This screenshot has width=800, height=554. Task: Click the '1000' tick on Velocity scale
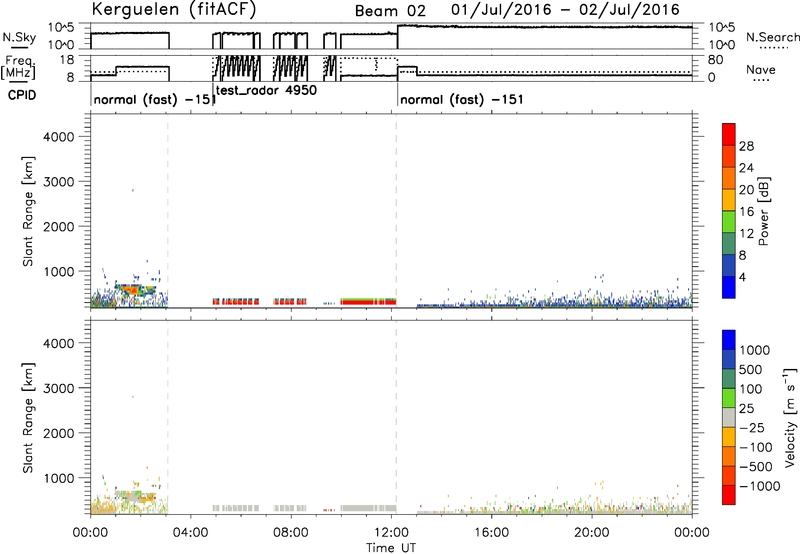(x=754, y=350)
